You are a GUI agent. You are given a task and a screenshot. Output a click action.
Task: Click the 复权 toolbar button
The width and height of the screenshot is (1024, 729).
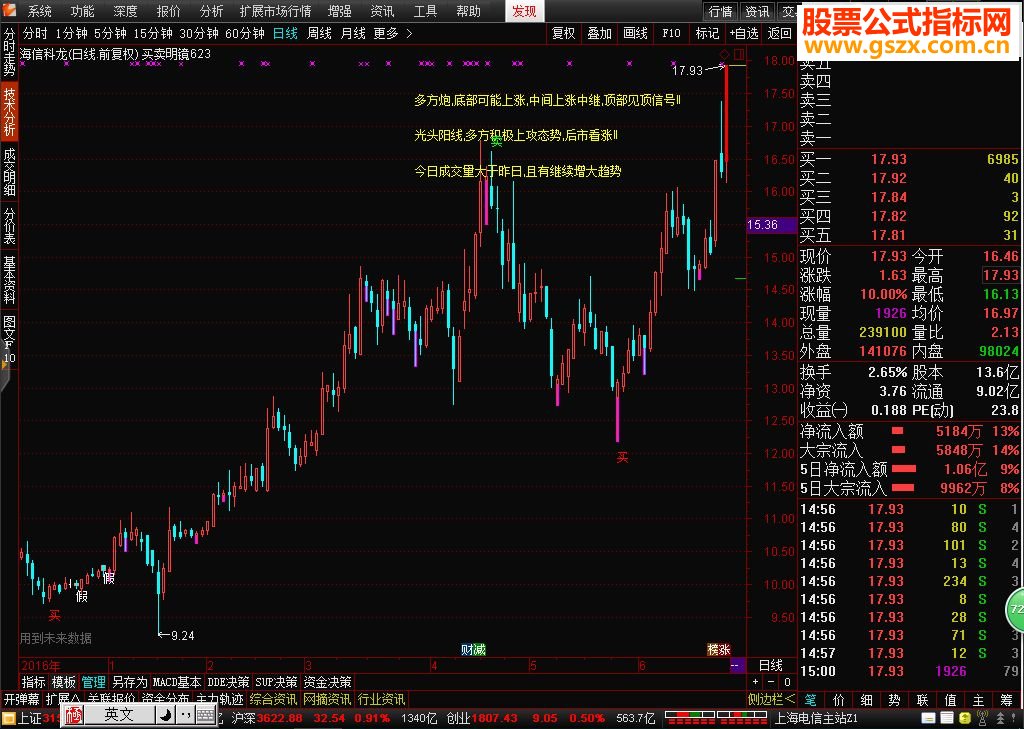564,33
